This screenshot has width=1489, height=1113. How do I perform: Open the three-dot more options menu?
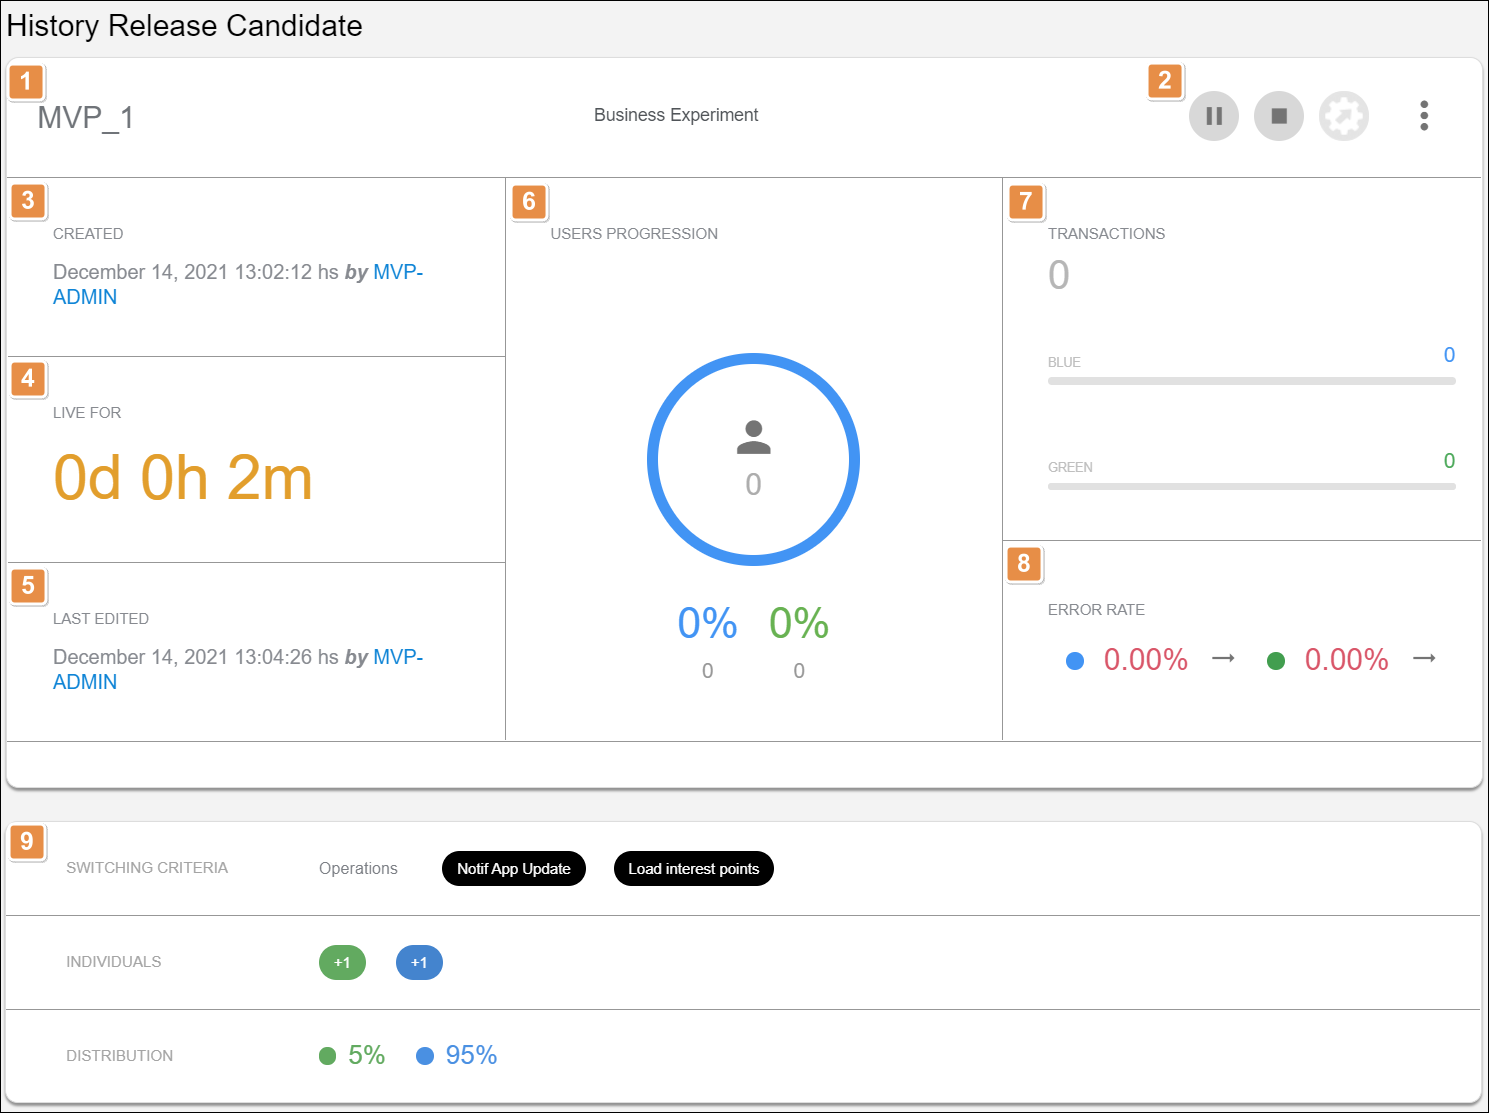[x=1423, y=116]
